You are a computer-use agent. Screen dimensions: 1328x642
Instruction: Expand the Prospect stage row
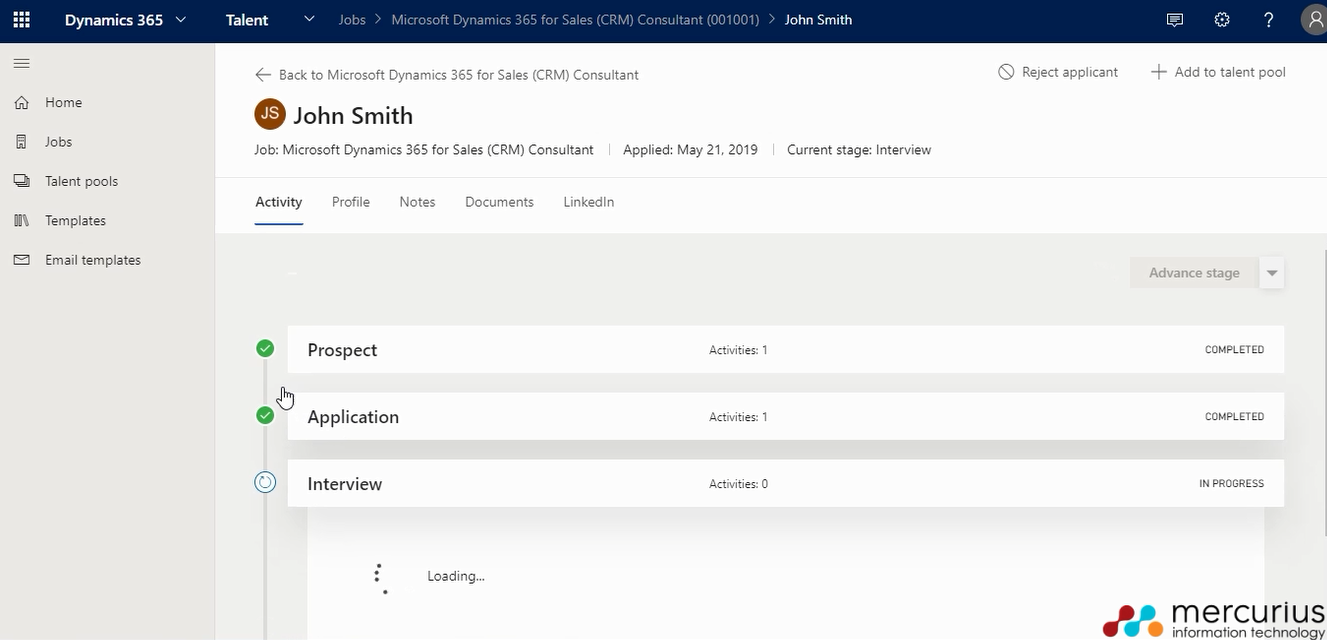[x=785, y=350]
